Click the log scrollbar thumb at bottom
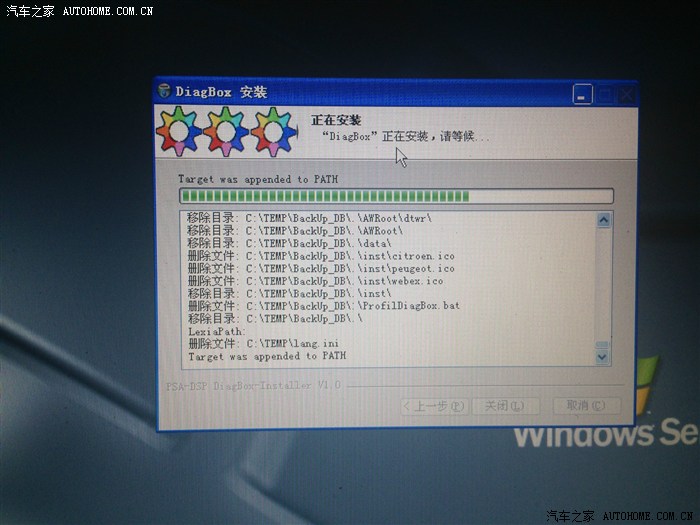 pyautogui.click(x=603, y=343)
